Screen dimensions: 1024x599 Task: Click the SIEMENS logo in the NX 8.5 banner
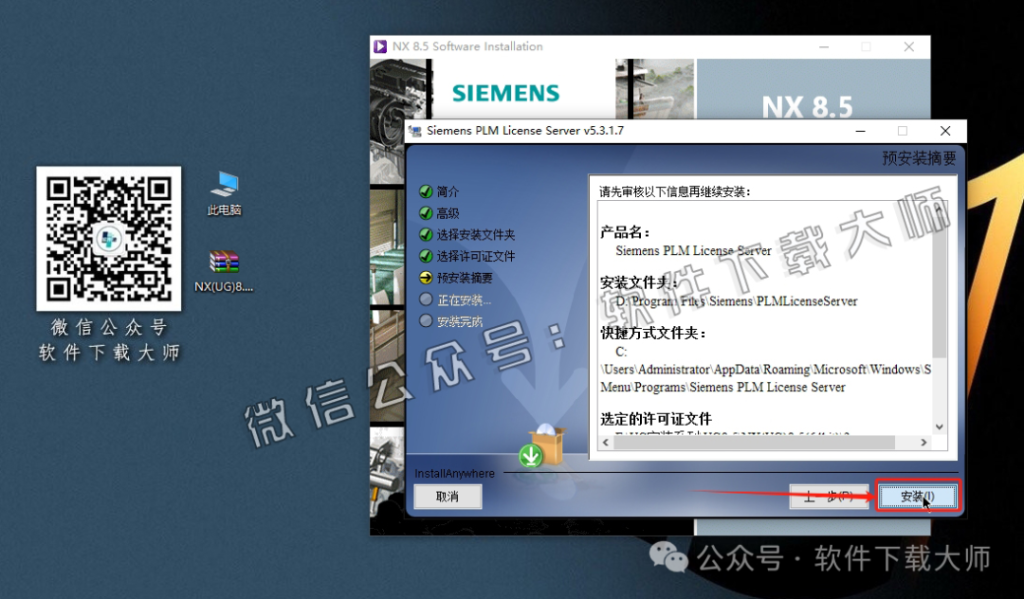point(505,92)
